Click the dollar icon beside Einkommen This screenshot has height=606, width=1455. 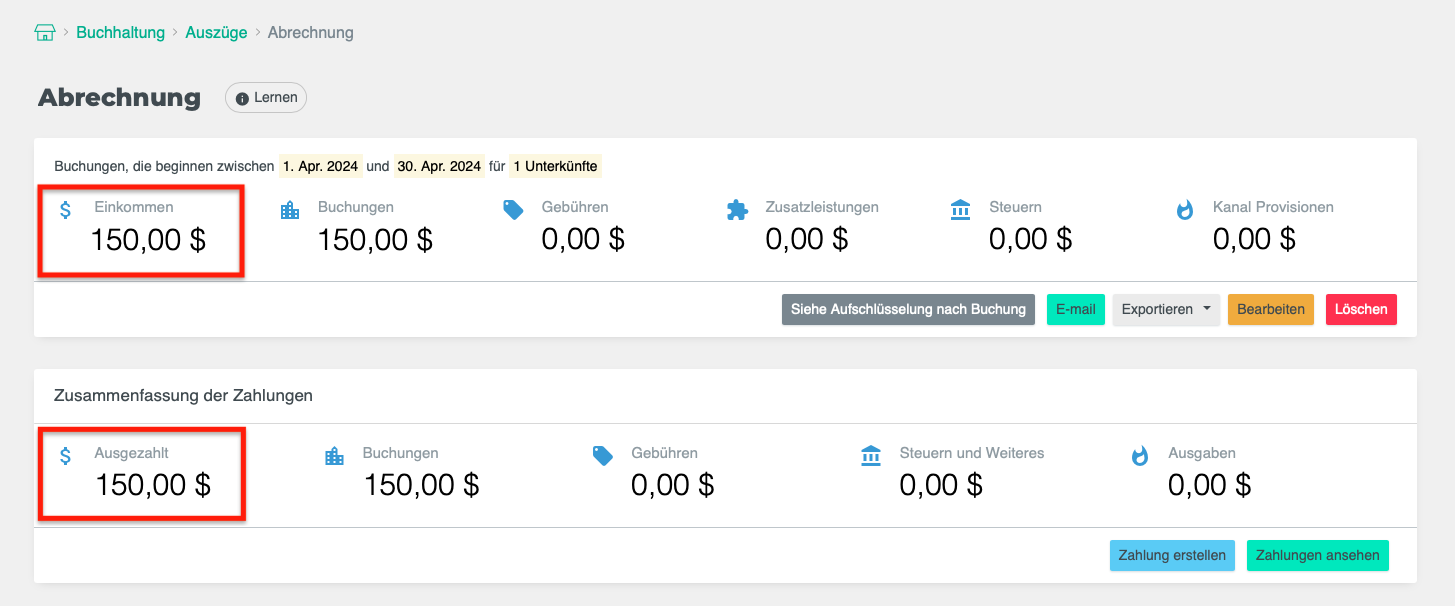(x=66, y=210)
